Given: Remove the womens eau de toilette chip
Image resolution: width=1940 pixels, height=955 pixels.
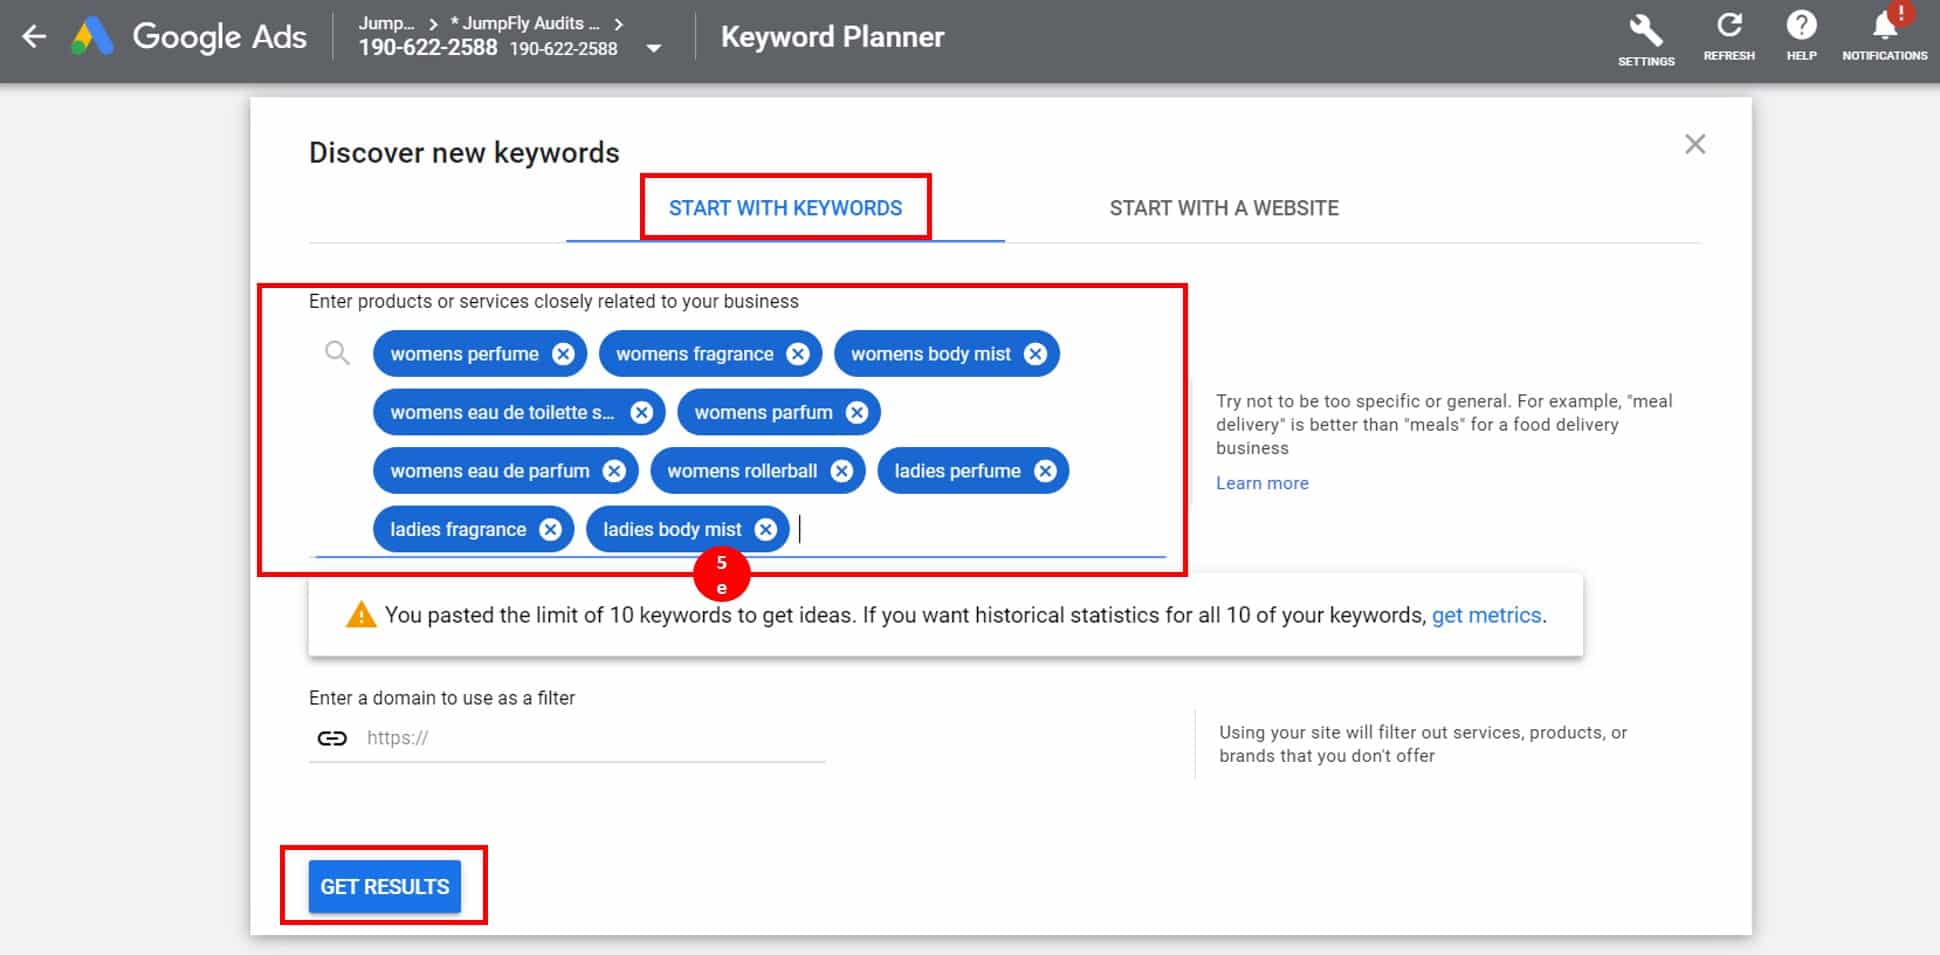Looking at the screenshot, I should 642,412.
